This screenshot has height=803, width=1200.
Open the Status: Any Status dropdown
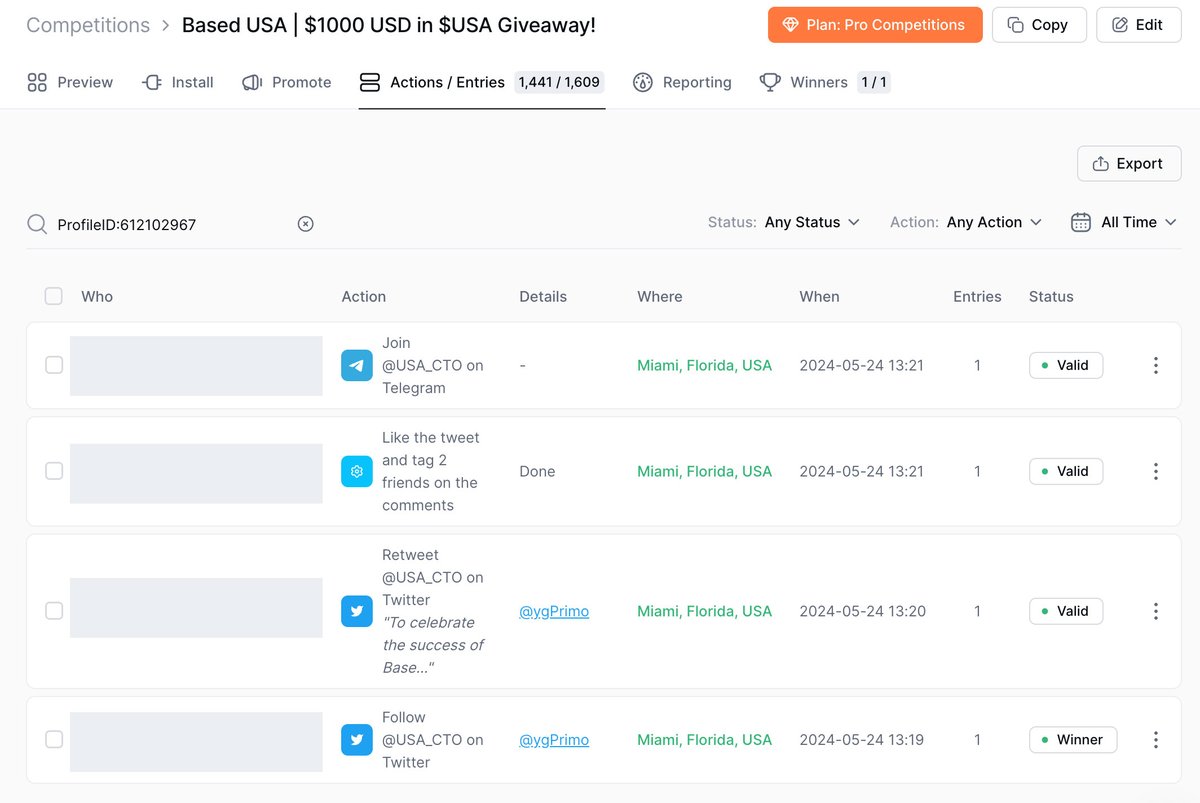pyautogui.click(x=784, y=222)
